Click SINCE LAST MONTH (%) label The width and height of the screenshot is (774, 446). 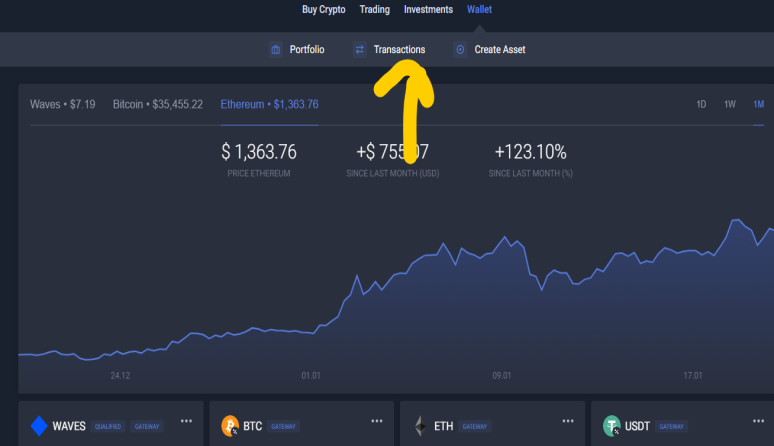[531, 174]
